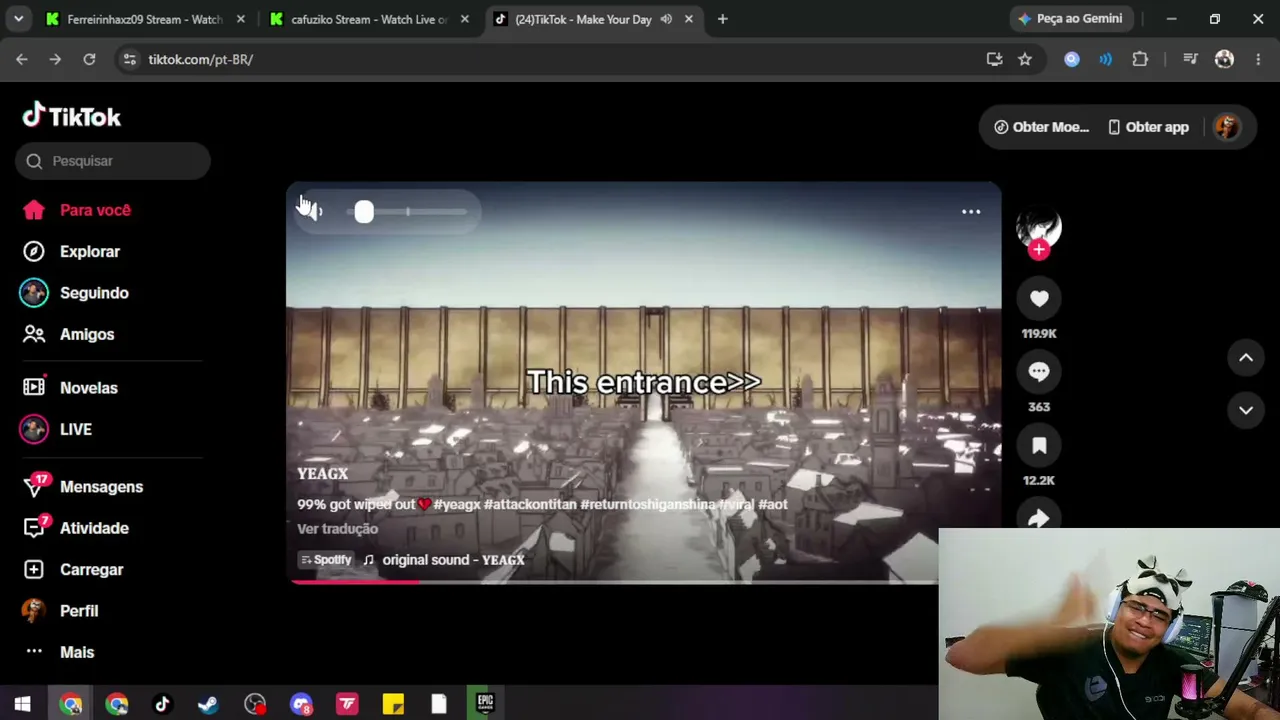Go to previous video with up chevron
The image size is (1280, 720).
pyautogui.click(x=1246, y=358)
